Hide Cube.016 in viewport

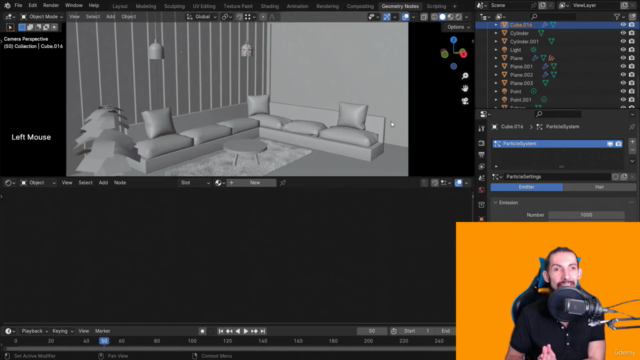pos(623,25)
